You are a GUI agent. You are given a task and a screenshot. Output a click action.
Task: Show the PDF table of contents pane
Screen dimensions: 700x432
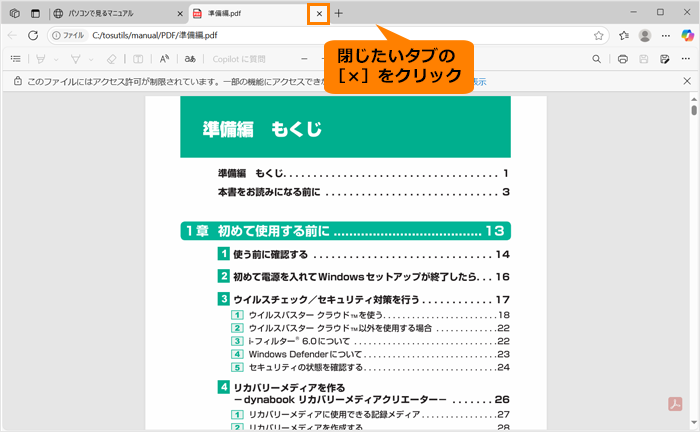(x=16, y=59)
